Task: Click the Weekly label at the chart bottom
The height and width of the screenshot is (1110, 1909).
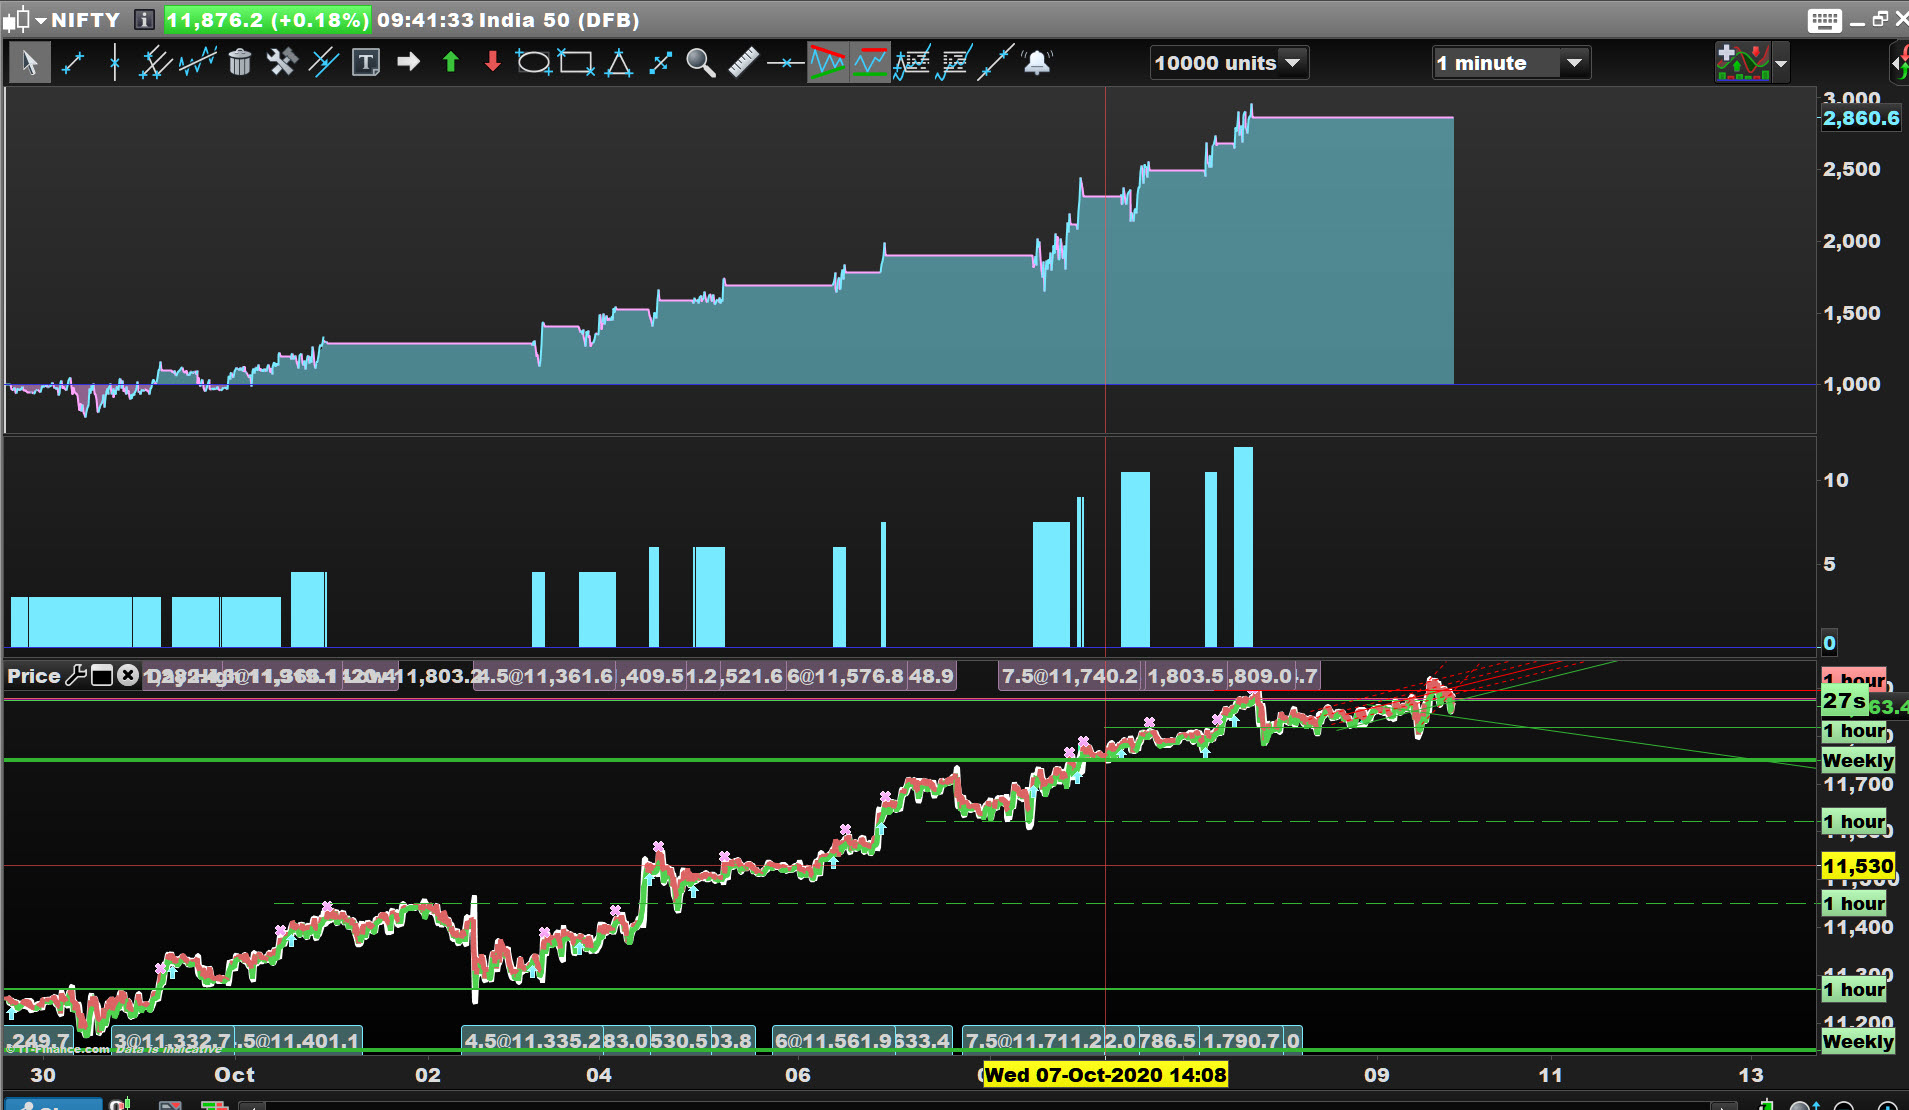Action: 1858,1042
